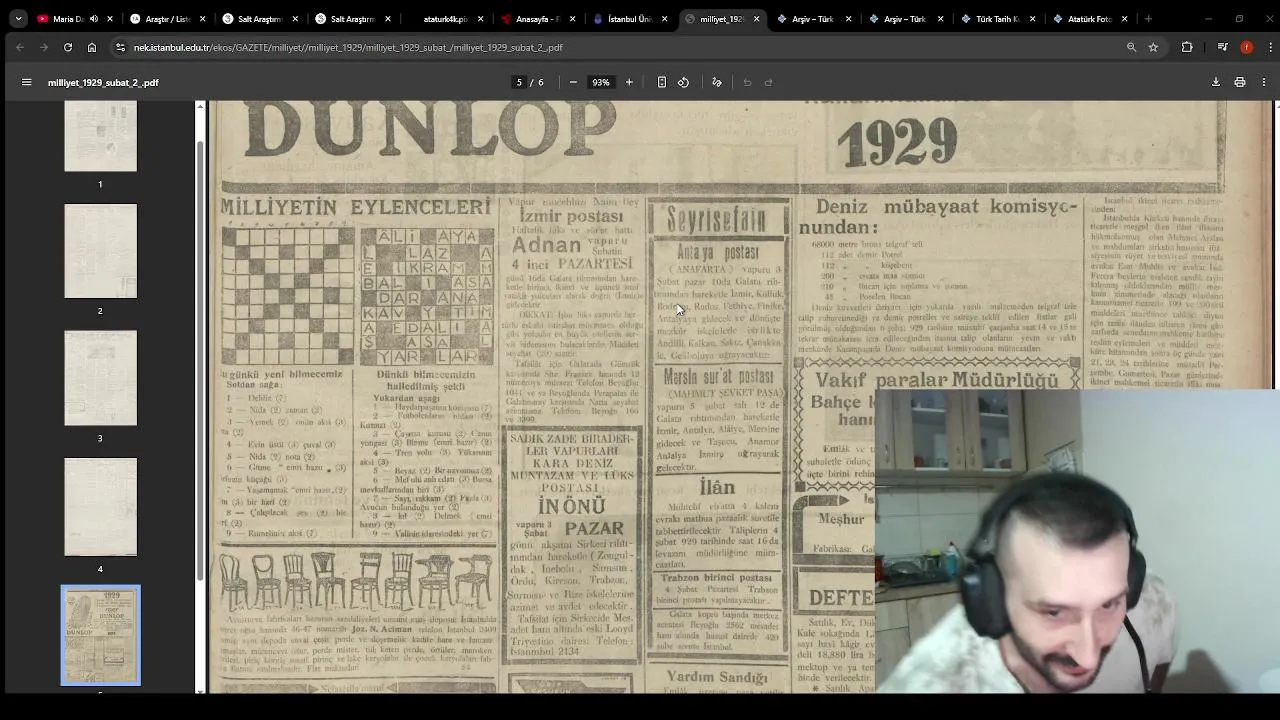The width and height of the screenshot is (1280, 720).
Task: View site information for nek.istanbul.edu.tr
Action: pos(120,47)
